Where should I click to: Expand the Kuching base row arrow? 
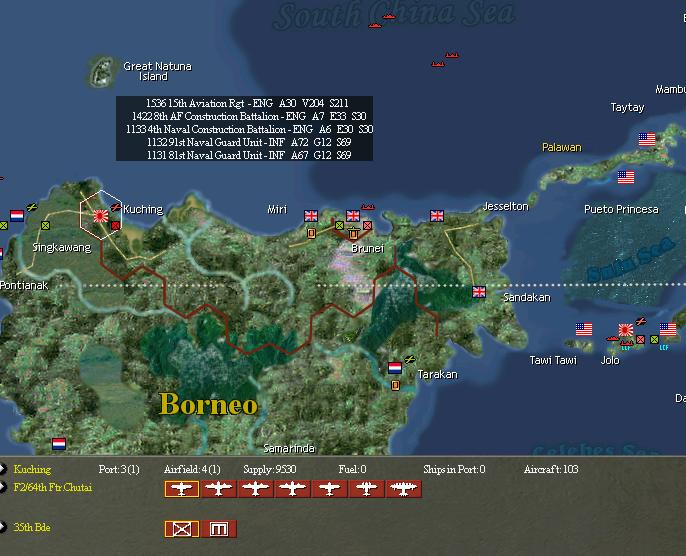pos(3,469)
